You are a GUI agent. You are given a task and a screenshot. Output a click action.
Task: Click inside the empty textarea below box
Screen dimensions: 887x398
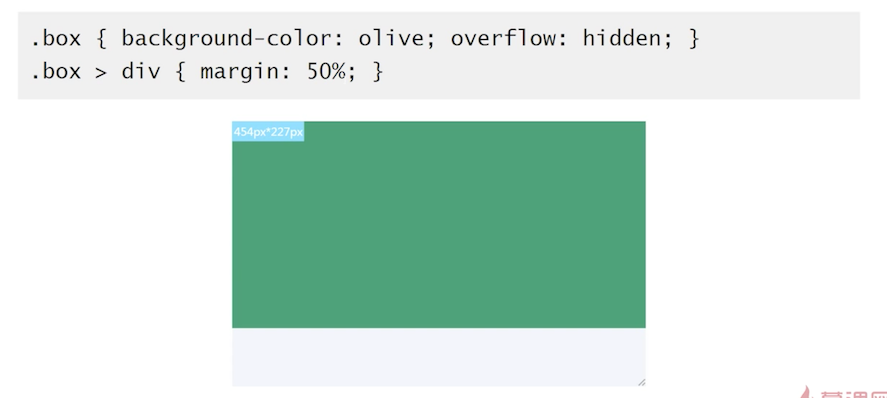(438, 357)
